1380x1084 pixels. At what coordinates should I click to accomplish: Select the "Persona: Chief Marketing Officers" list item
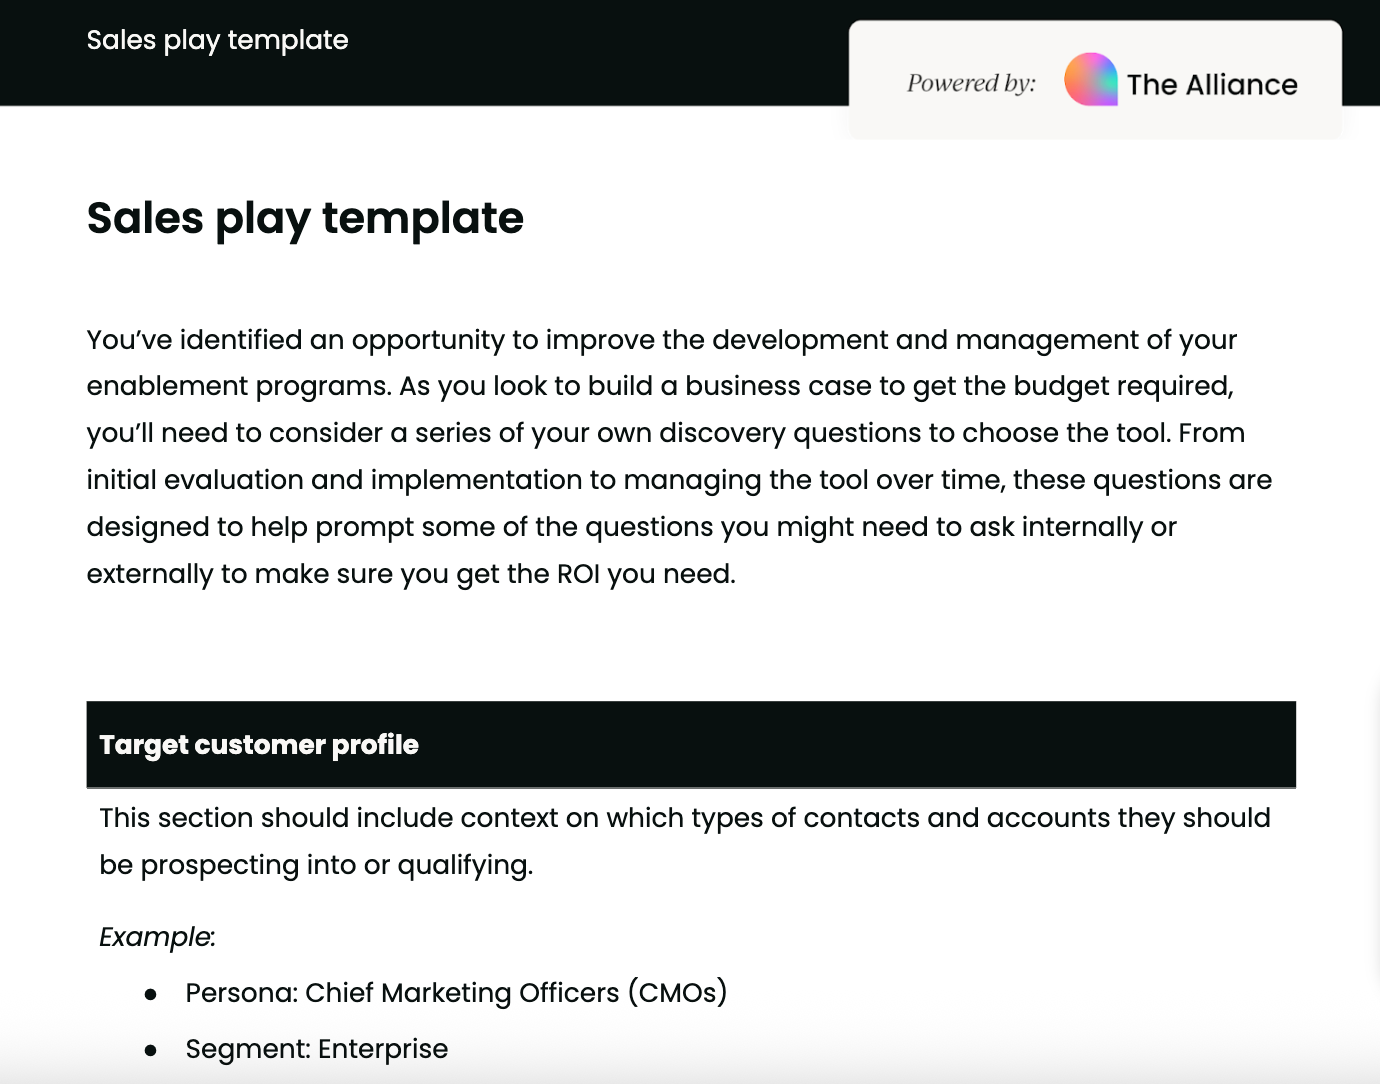point(456,993)
